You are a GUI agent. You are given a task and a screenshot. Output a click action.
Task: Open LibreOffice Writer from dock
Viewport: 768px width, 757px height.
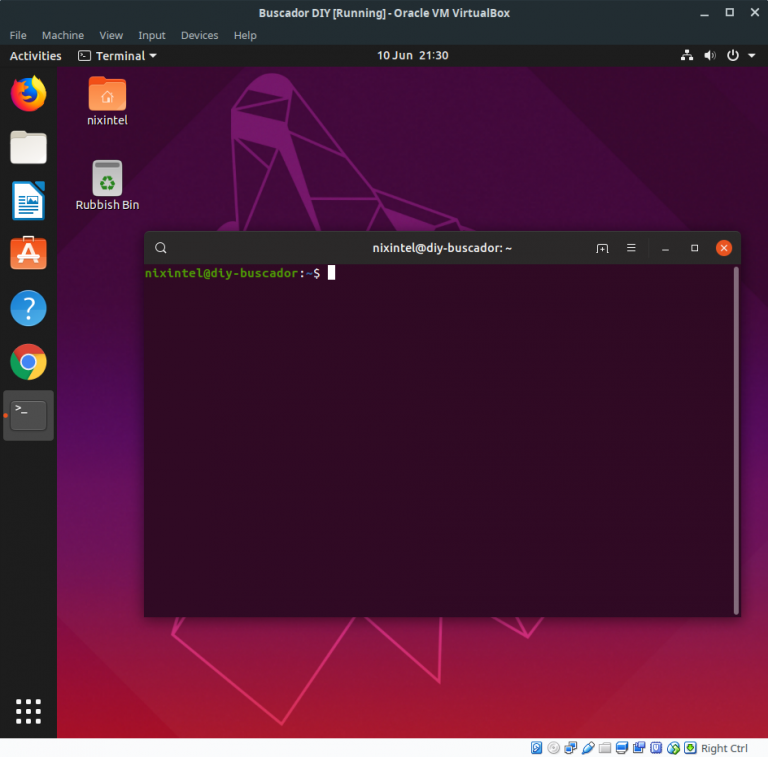[28, 201]
